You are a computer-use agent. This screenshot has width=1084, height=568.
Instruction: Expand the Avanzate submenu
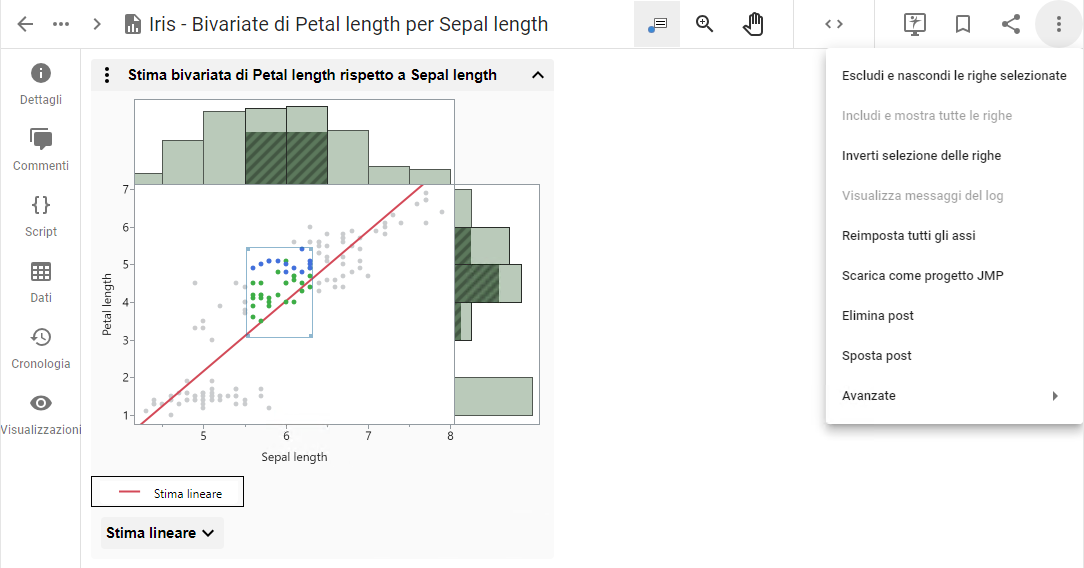[950, 396]
